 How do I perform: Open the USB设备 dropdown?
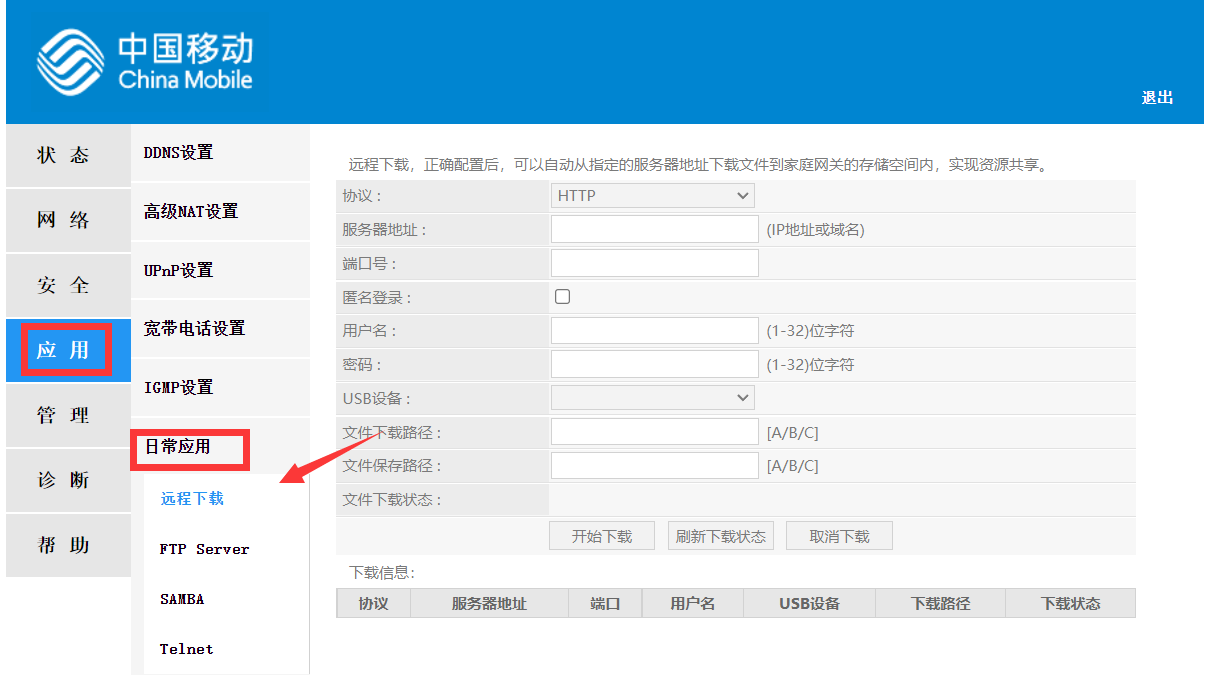pyautogui.click(x=653, y=398)
